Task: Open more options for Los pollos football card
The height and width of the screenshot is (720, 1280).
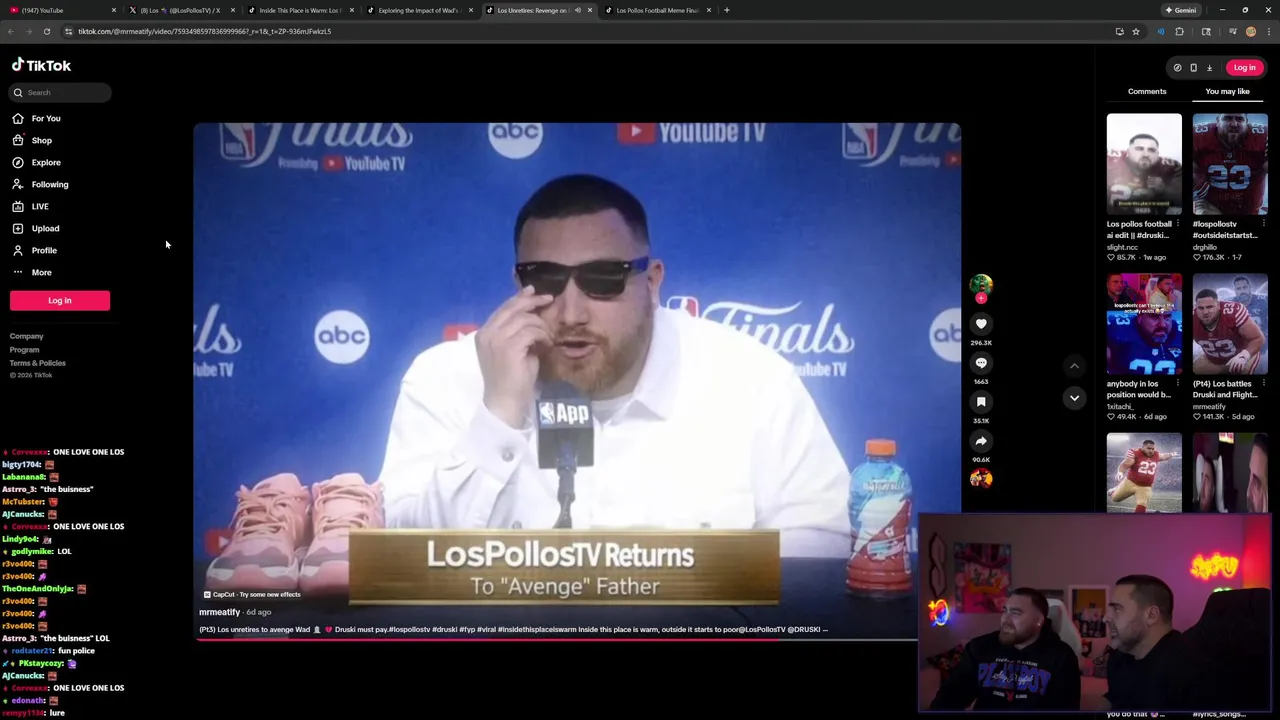Action: pyautogui.click(x=1178, y=224)
